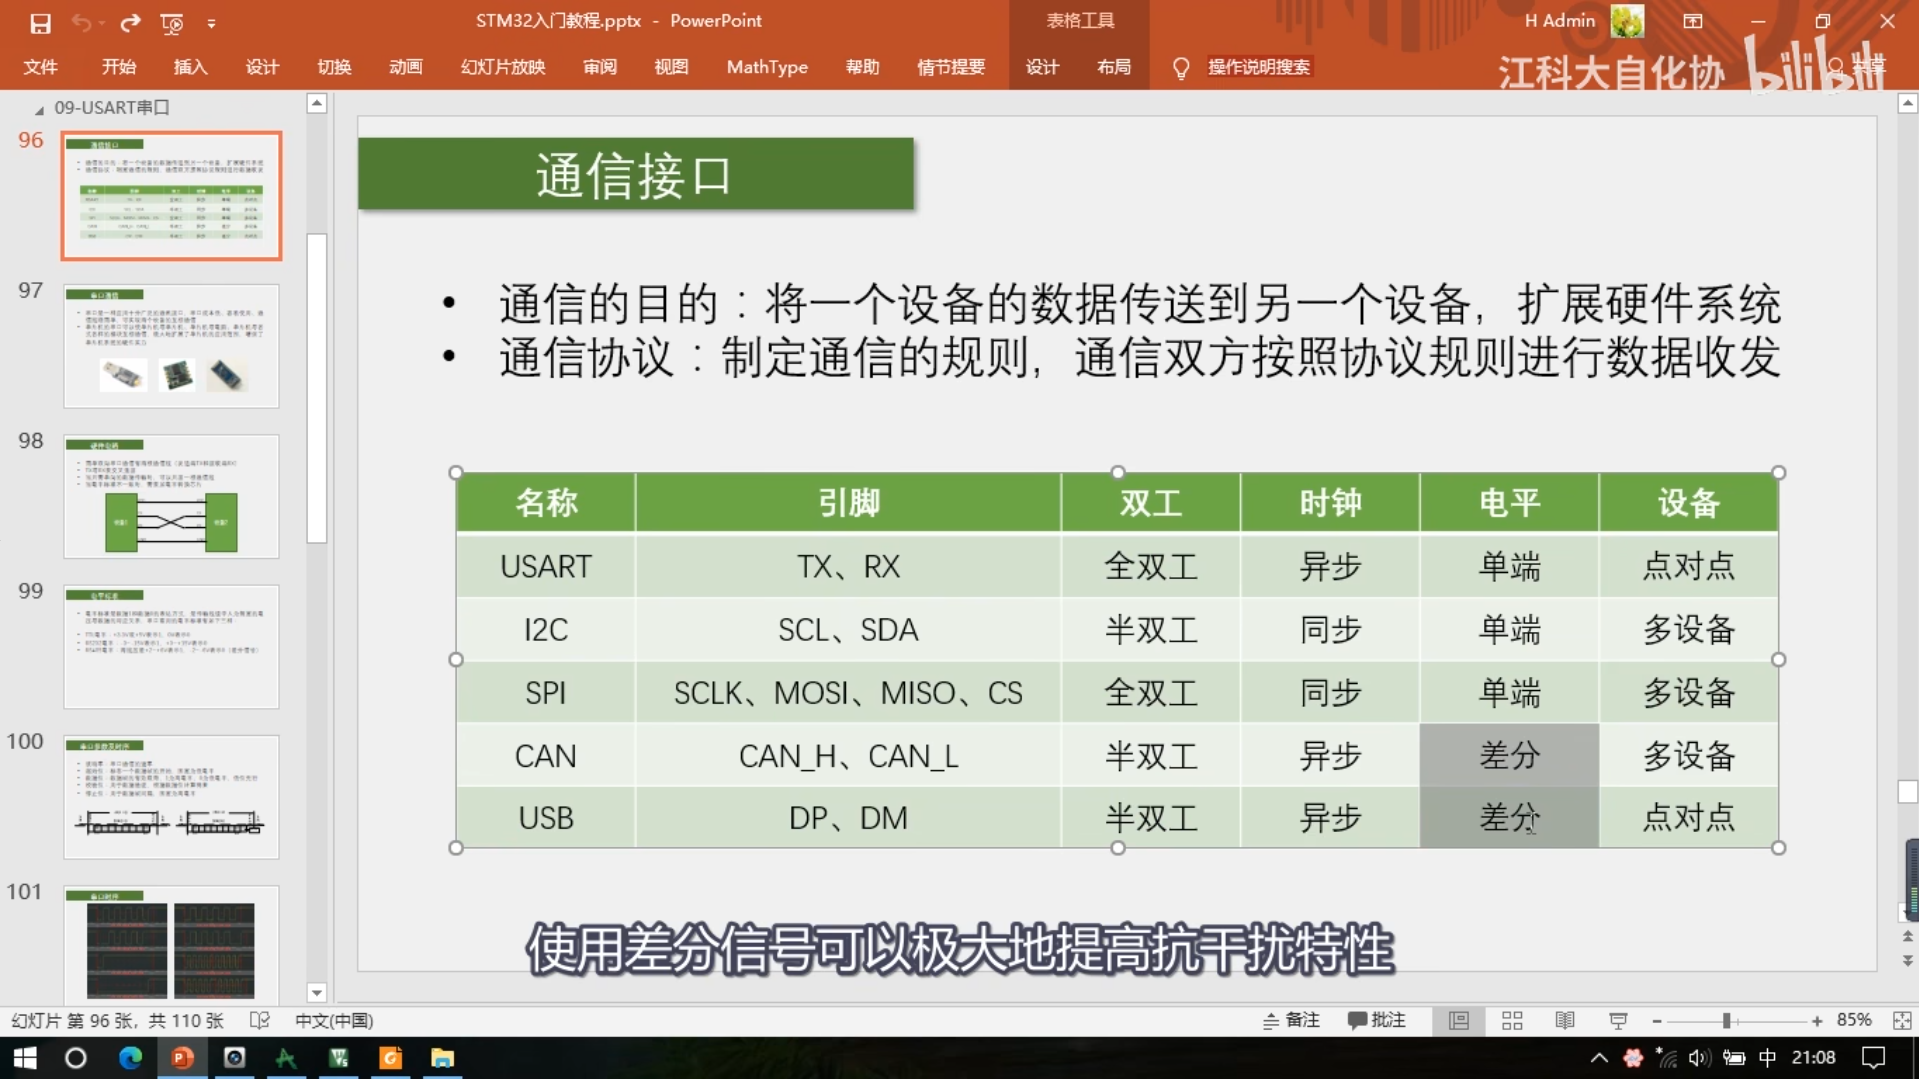Viewport: 1919px width, 1079px height.
Task: Click the zoom-in plus button
Action: (x=1816, y=1020)
